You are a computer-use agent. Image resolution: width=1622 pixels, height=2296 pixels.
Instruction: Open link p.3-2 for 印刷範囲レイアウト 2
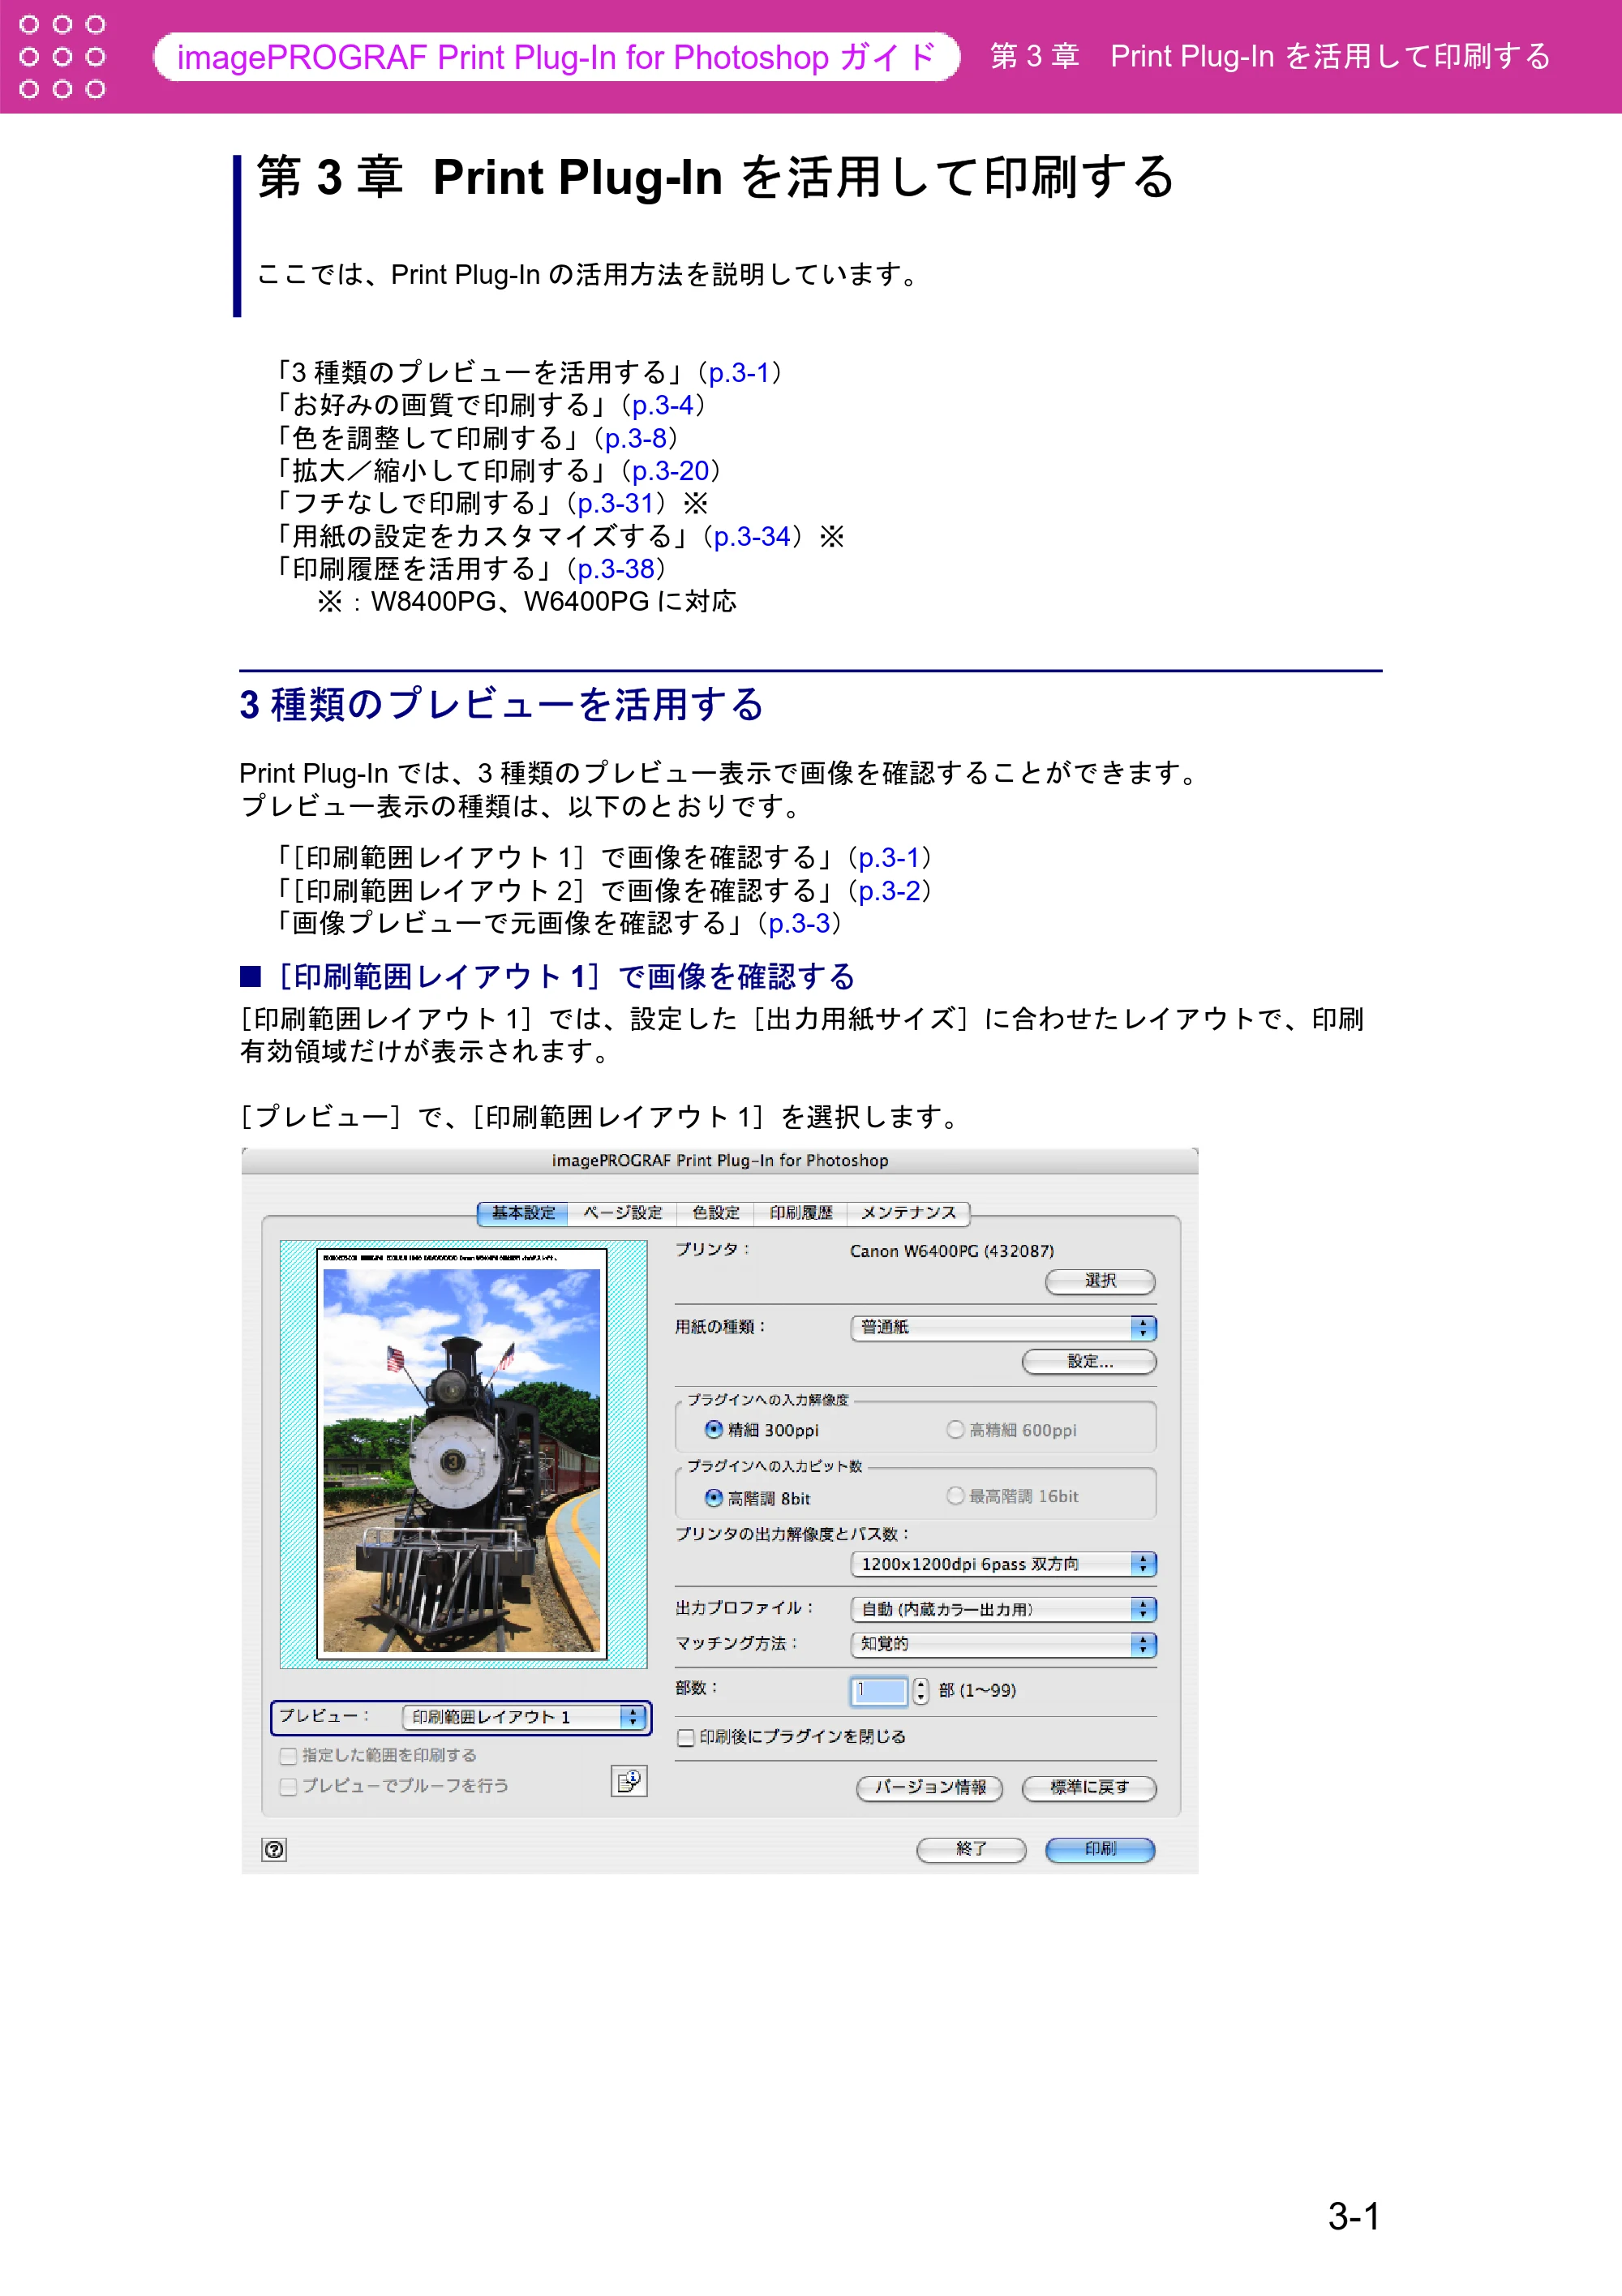click(x=888, y=891)
